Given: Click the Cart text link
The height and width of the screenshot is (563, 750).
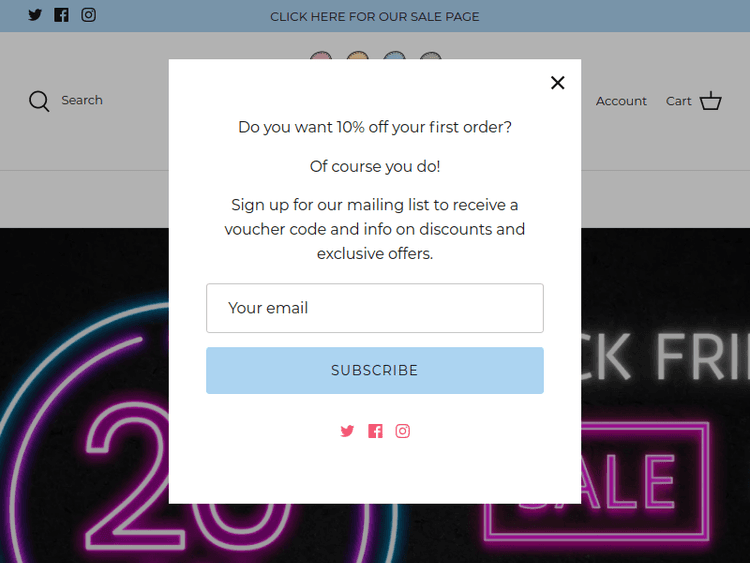Looking at the screenshot, I should tap(678, 101).
